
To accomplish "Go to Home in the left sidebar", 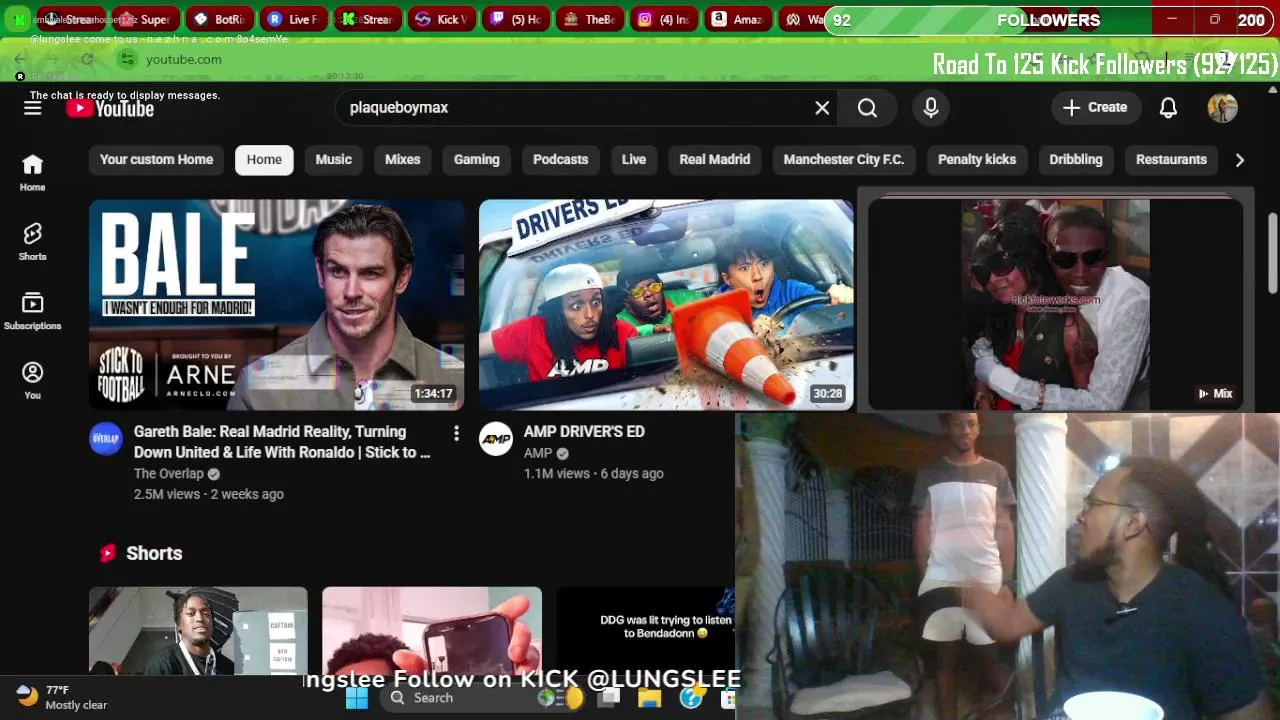I will pos(32,172).
